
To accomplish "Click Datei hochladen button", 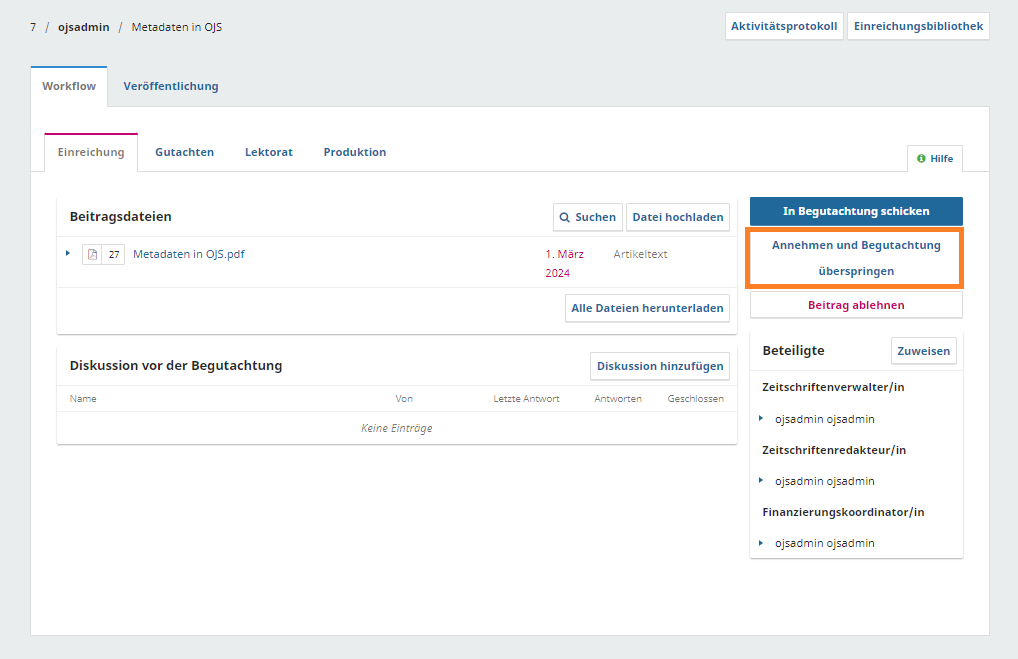I will pyautogui.click(x=677, y=217).
